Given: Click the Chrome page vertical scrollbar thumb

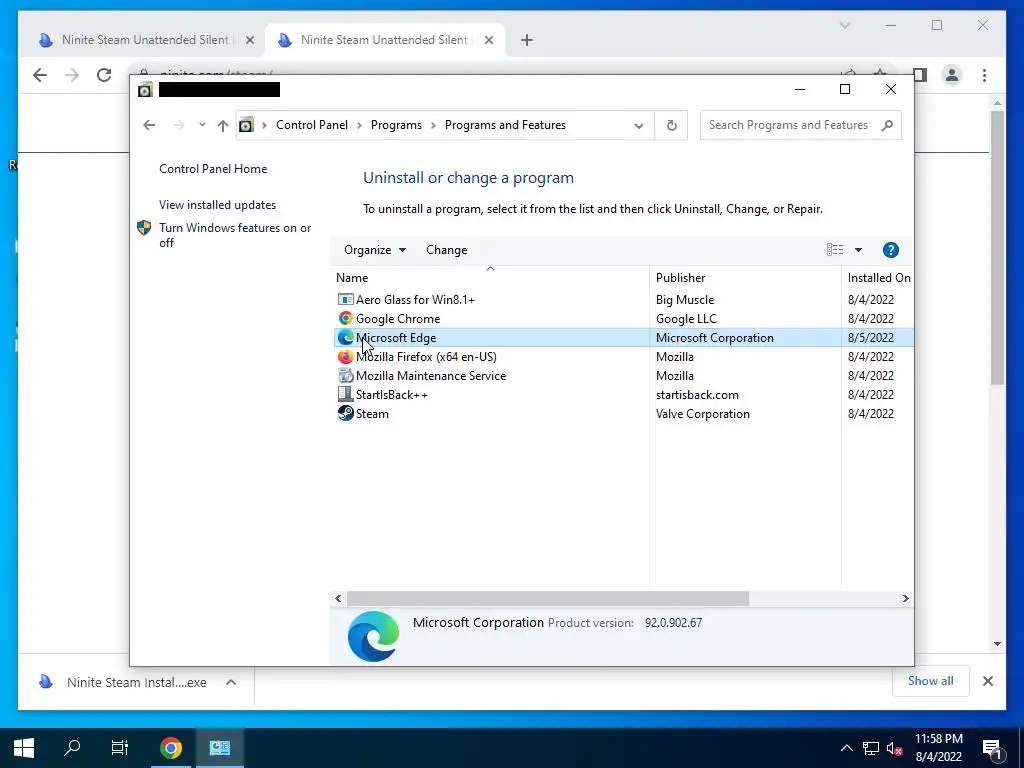Looking at the screenshot, I should (x=997, y=248).
